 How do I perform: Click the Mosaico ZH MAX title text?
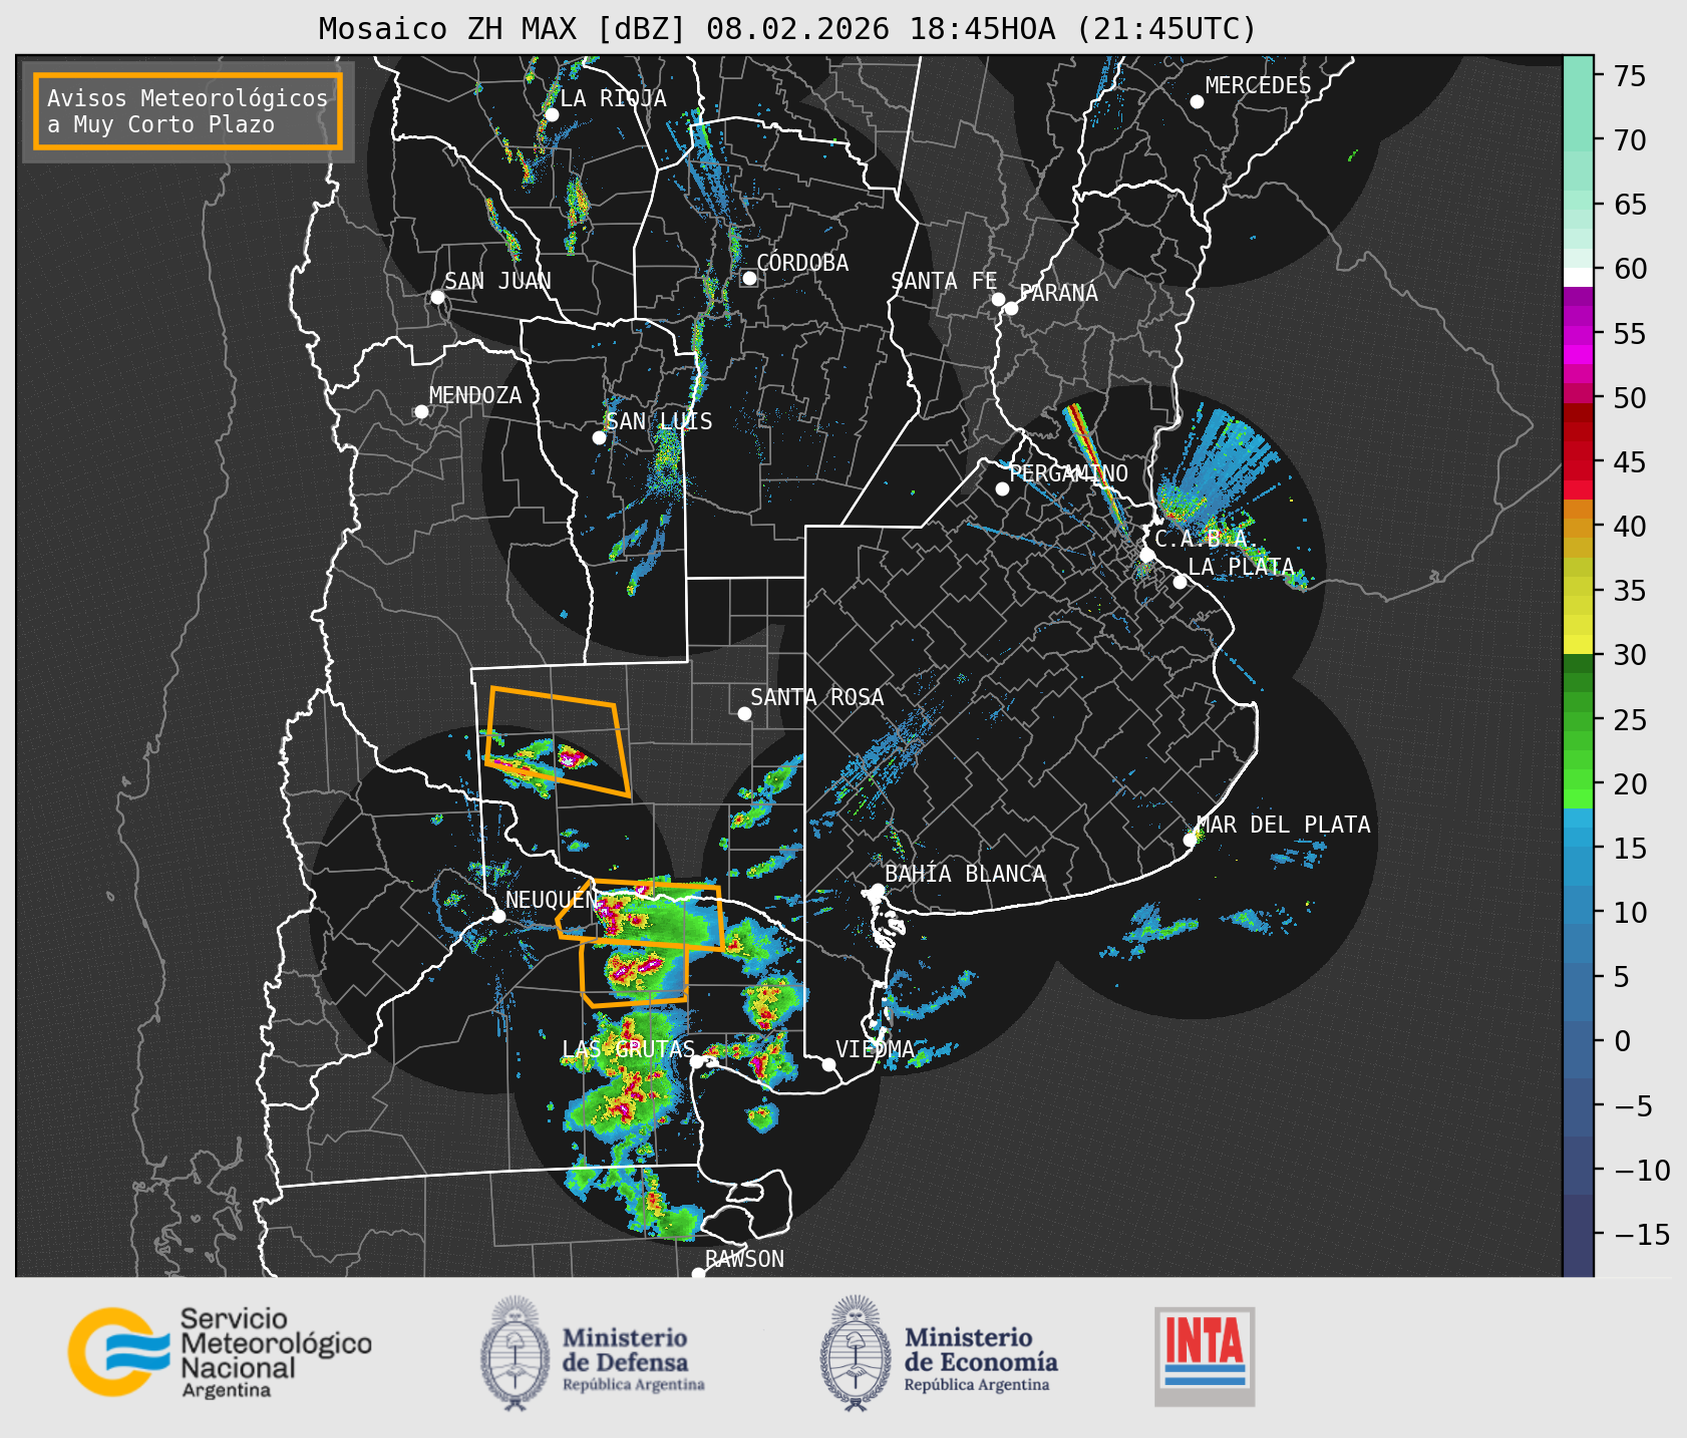[x=786, y=29]
